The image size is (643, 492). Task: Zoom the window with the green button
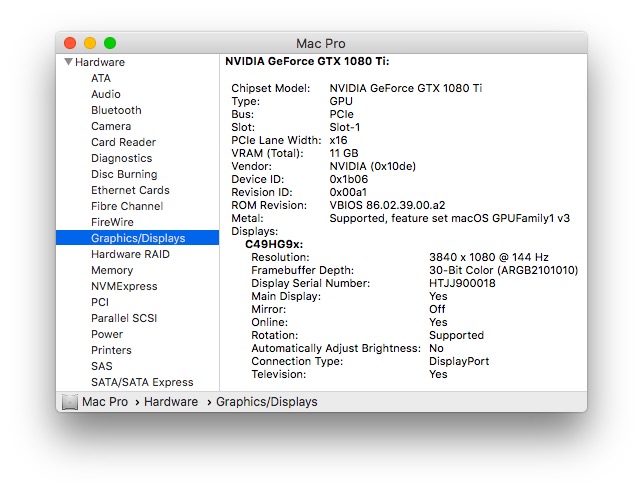[110, 43]
